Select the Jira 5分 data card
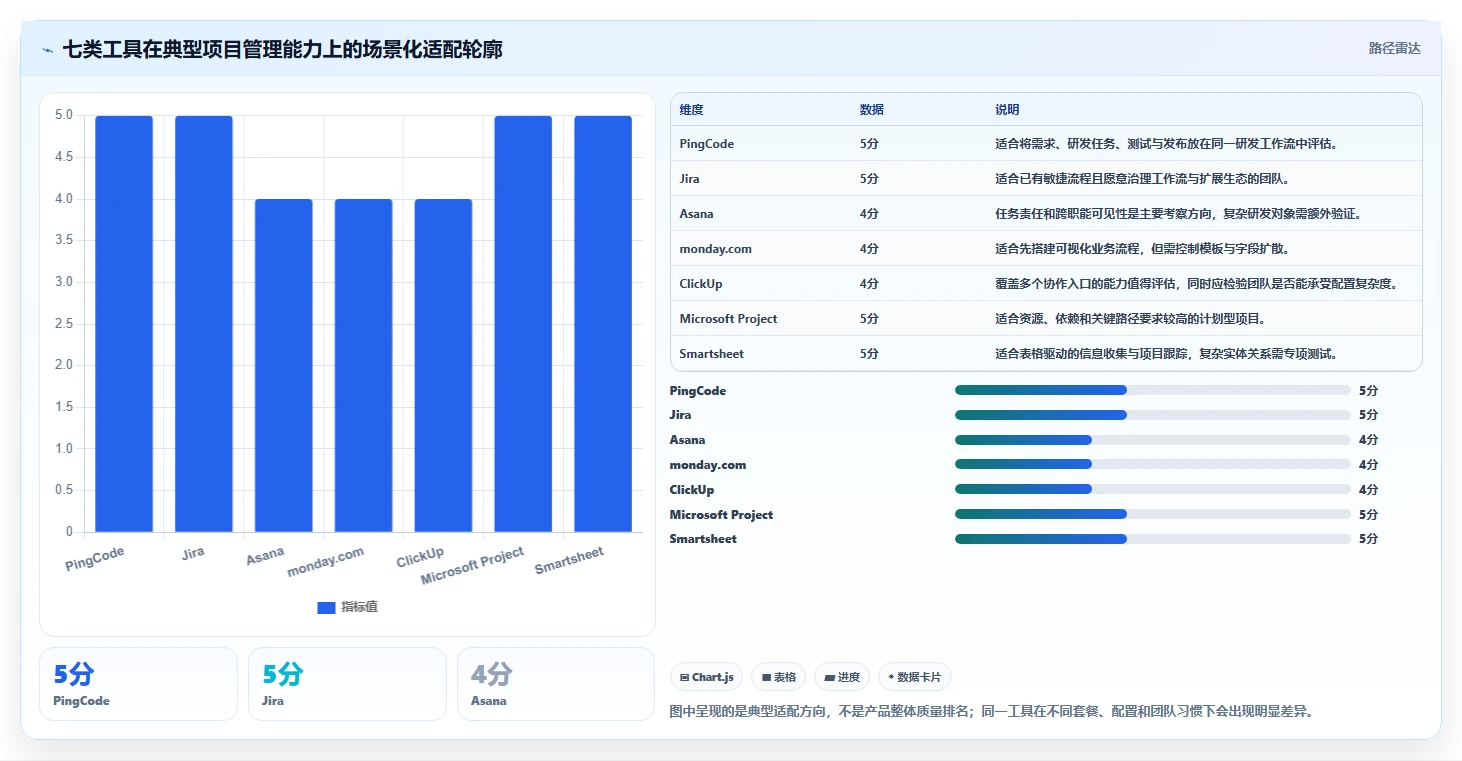 pos(347,684)
